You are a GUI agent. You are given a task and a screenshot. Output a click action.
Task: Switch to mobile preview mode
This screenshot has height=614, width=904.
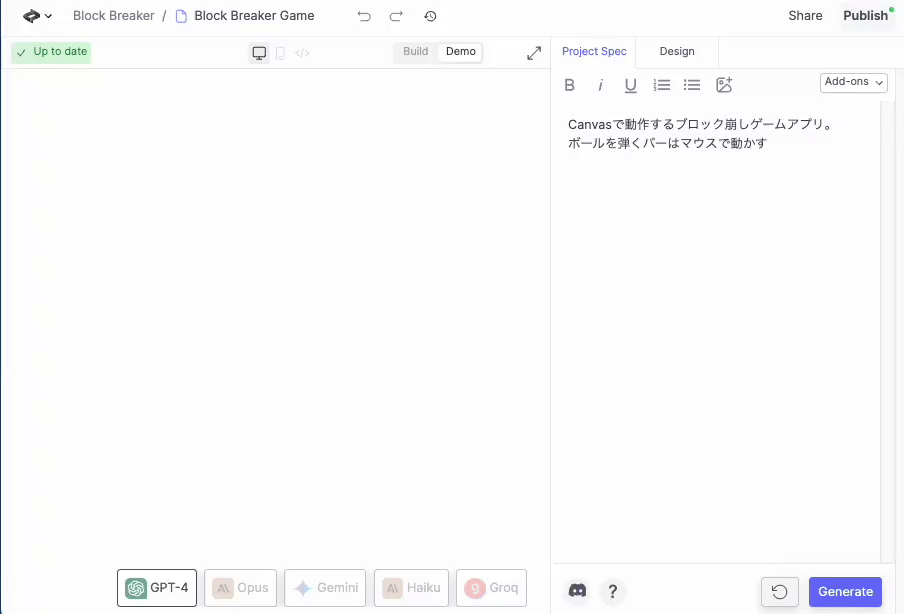280,53
